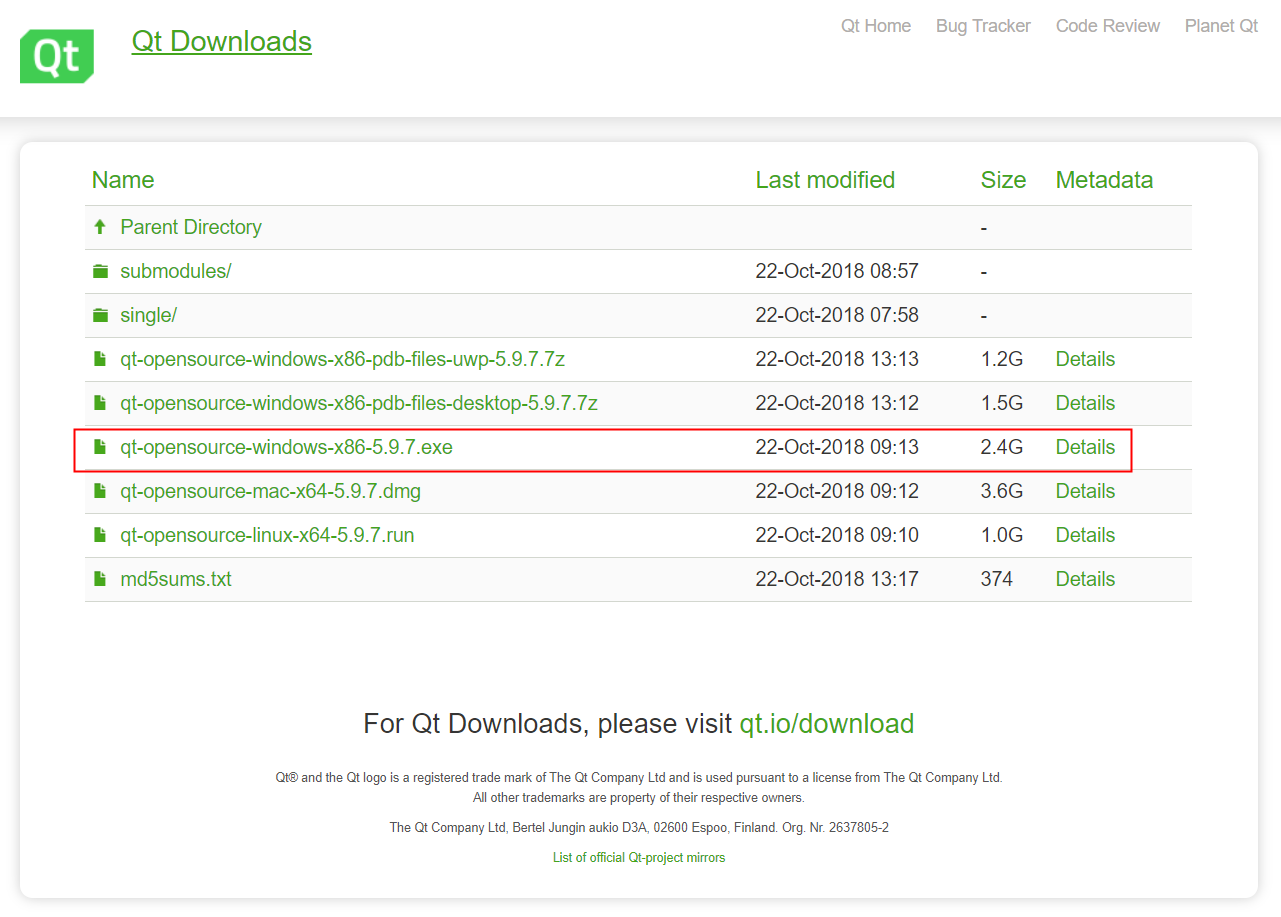
Task: Click the Parent Directory up-arrow icon
Action: 100,227
